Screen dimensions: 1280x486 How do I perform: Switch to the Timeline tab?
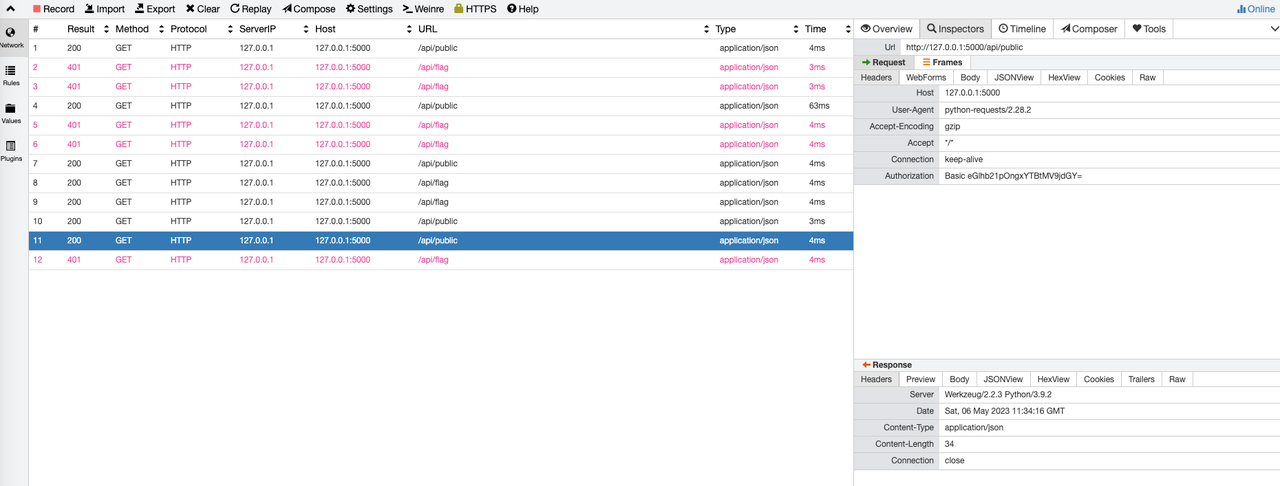1021,29
